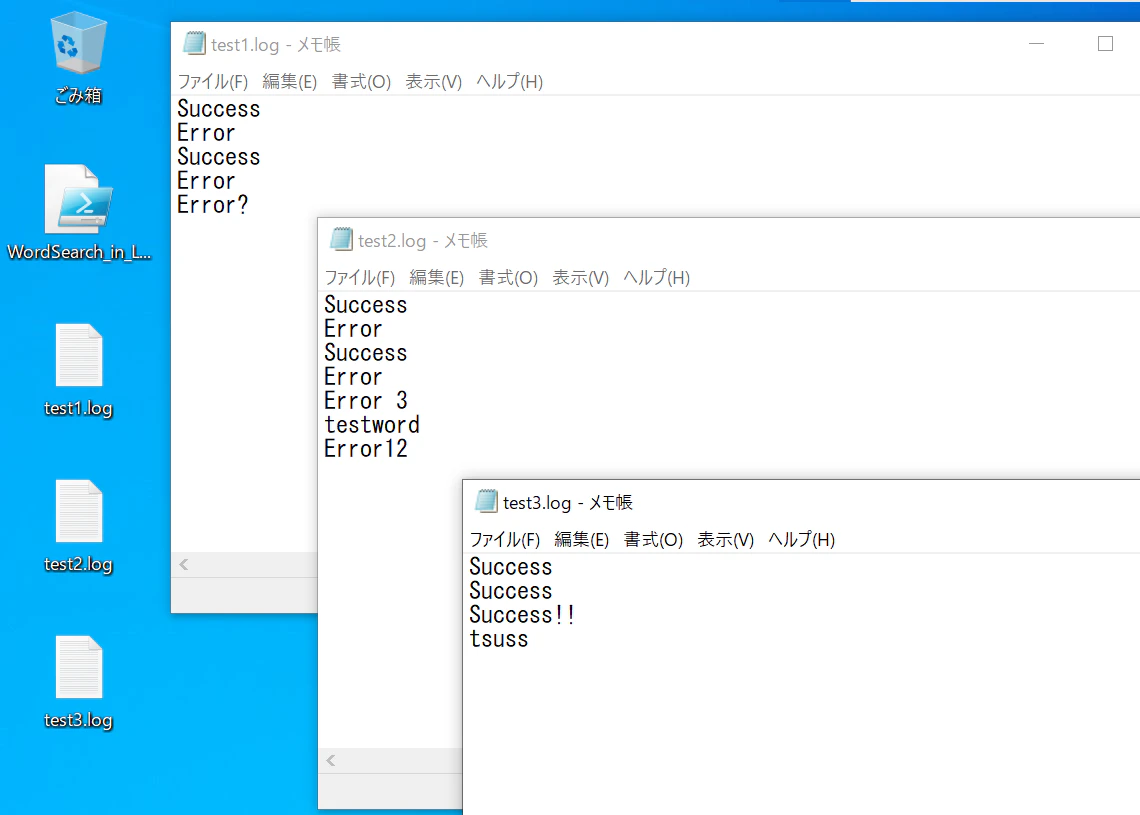Image resolution: width=1140 pixels, height=815 pixels.
Task: Click the 'Error?' line in test1.log
Action: [212, 205]
